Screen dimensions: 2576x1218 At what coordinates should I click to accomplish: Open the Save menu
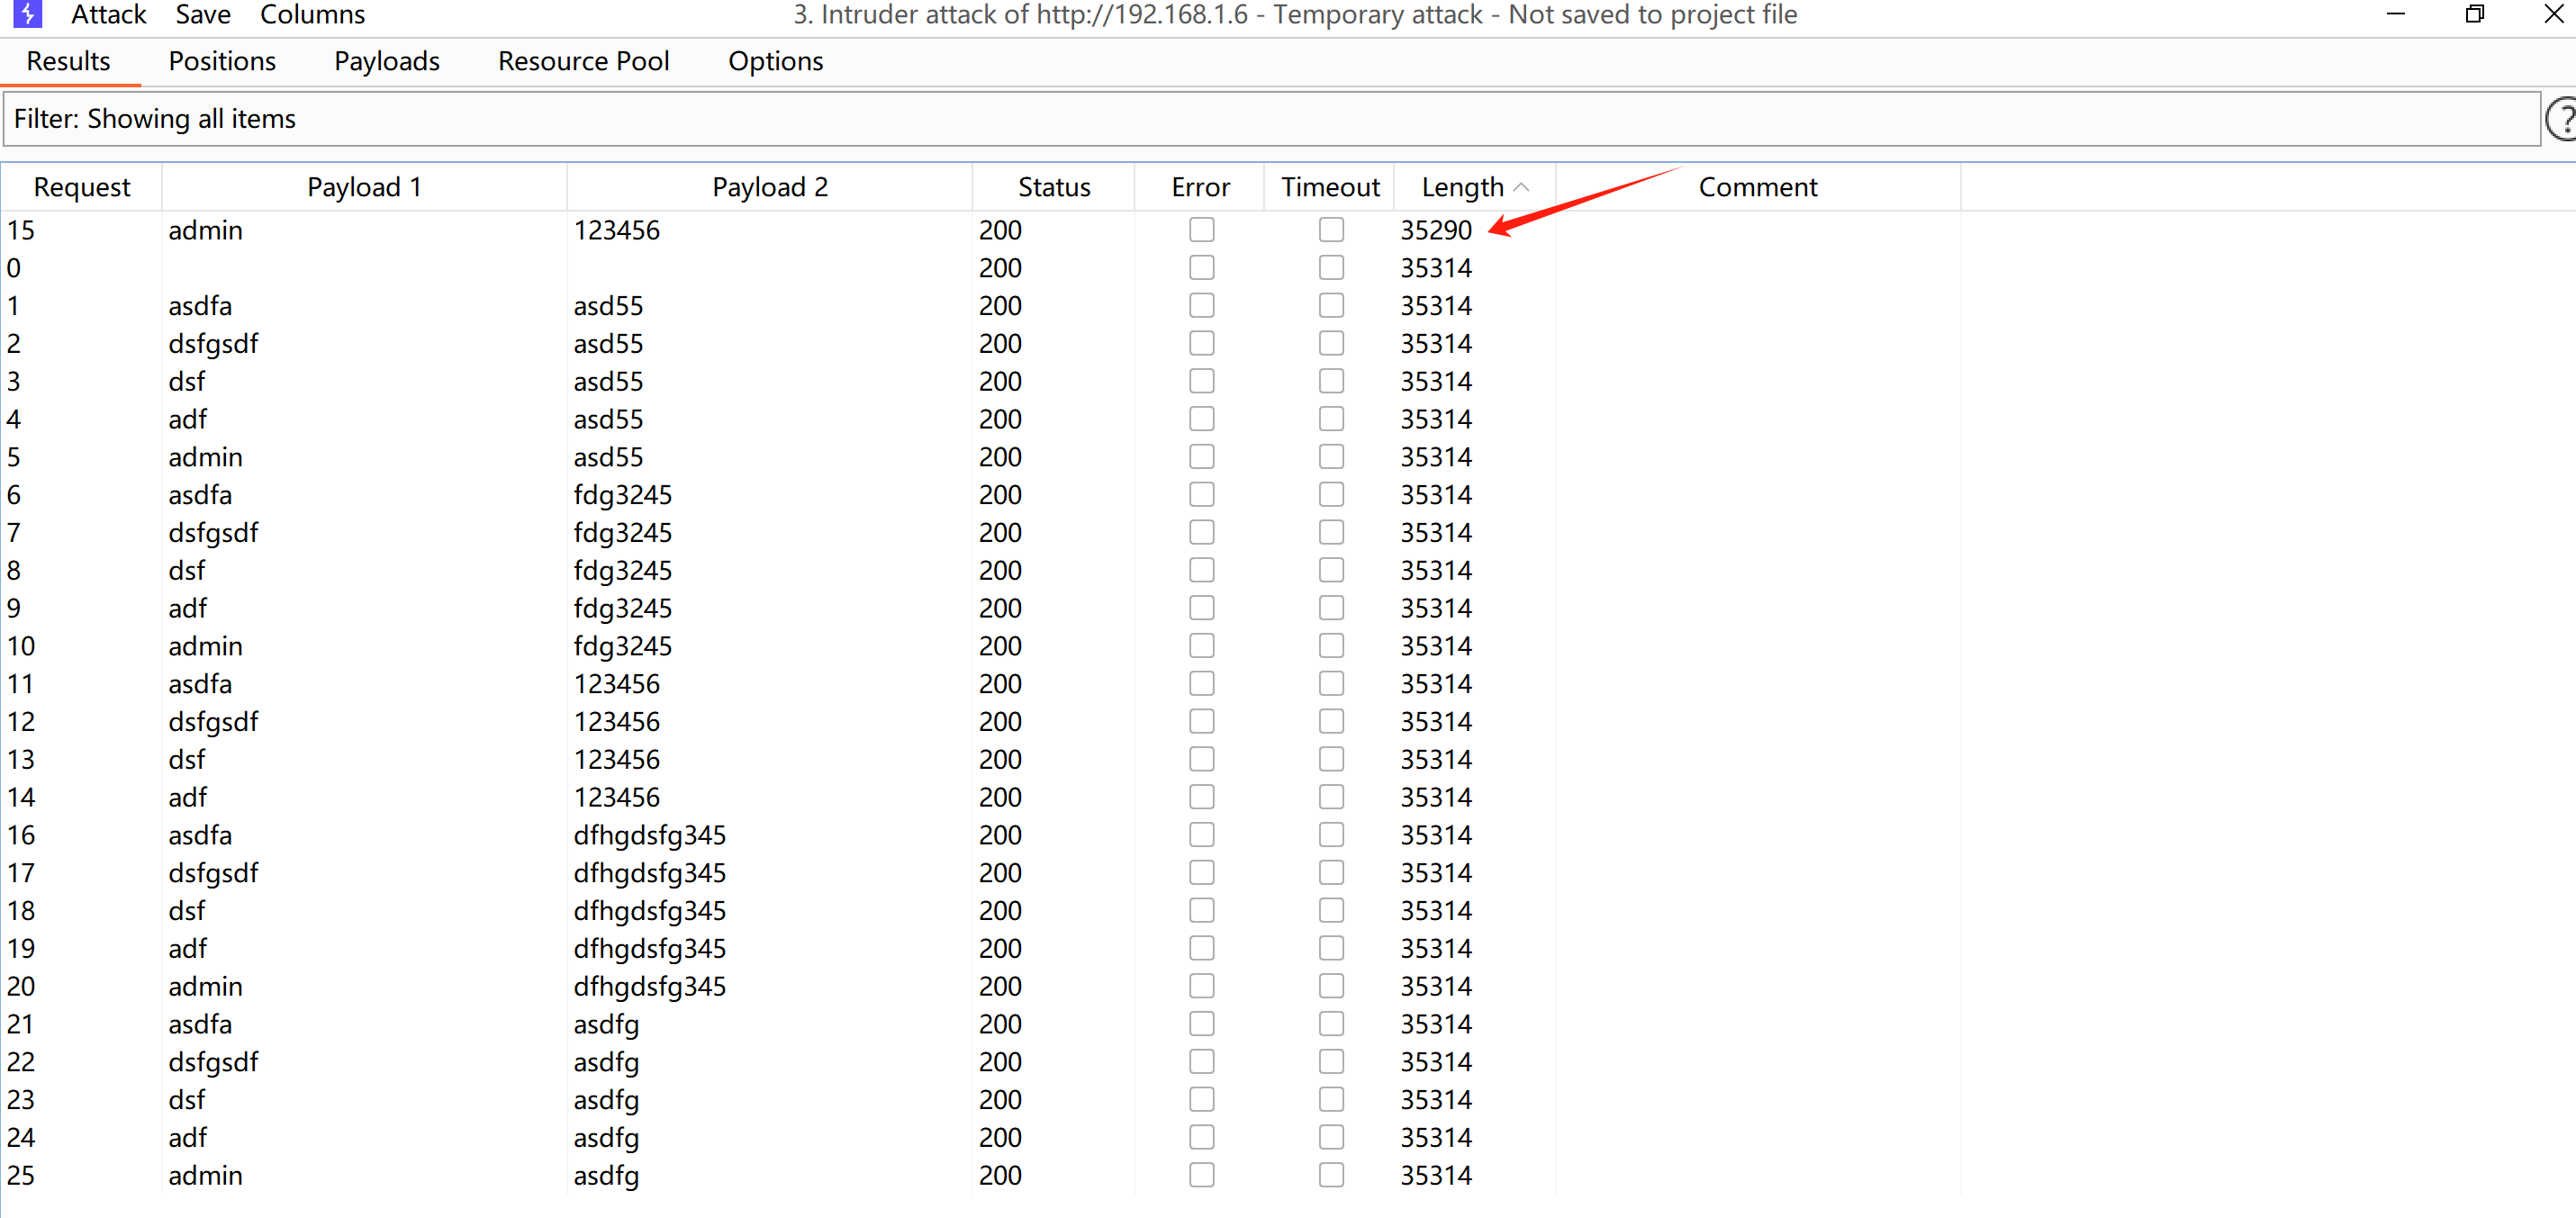pos(202,15)
